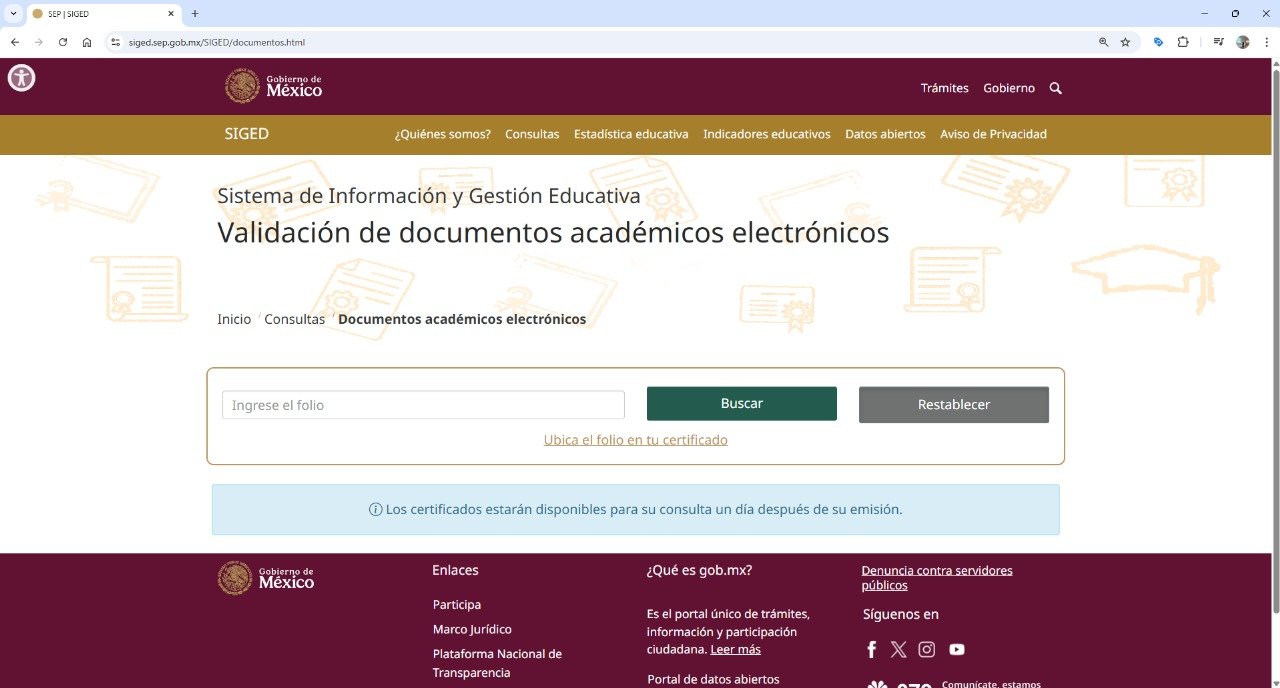Open the Chrome three-dot menu
The height and width of the screenshot is (688, 1280).
(1266, 42)
